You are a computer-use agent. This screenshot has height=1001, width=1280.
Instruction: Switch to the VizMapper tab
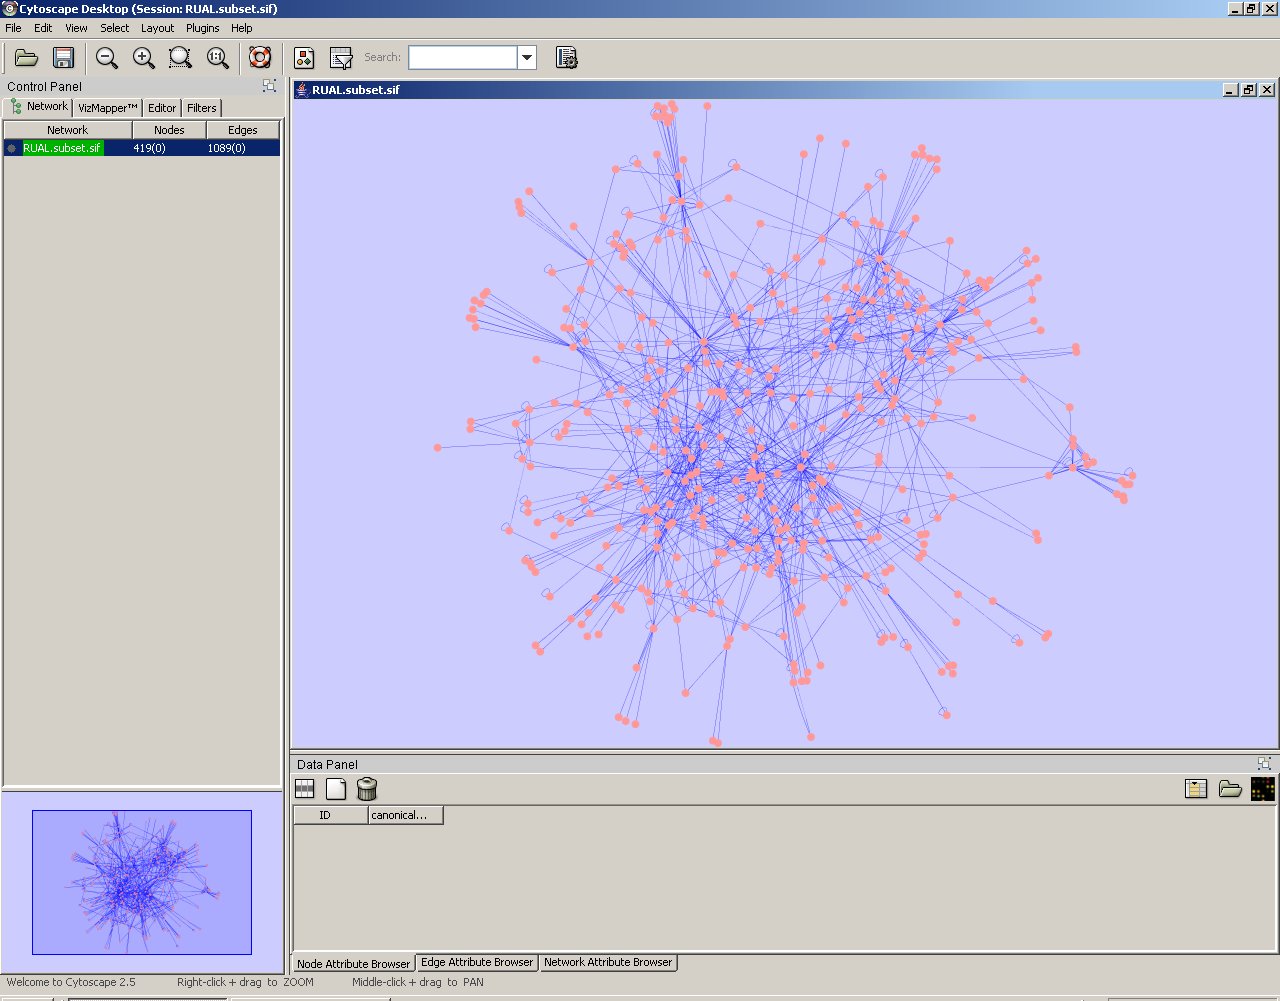(x=107, y=108)
